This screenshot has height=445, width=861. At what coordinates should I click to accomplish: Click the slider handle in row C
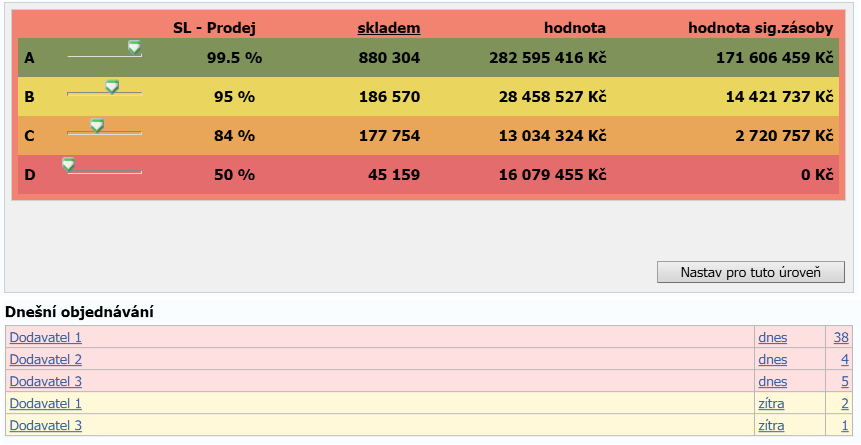(x=97, y=125)
